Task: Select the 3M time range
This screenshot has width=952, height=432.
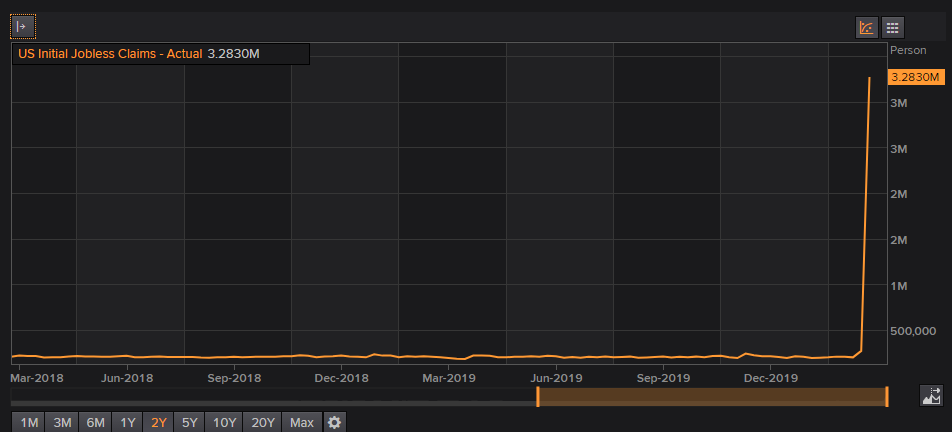Action: pos(62,422)
